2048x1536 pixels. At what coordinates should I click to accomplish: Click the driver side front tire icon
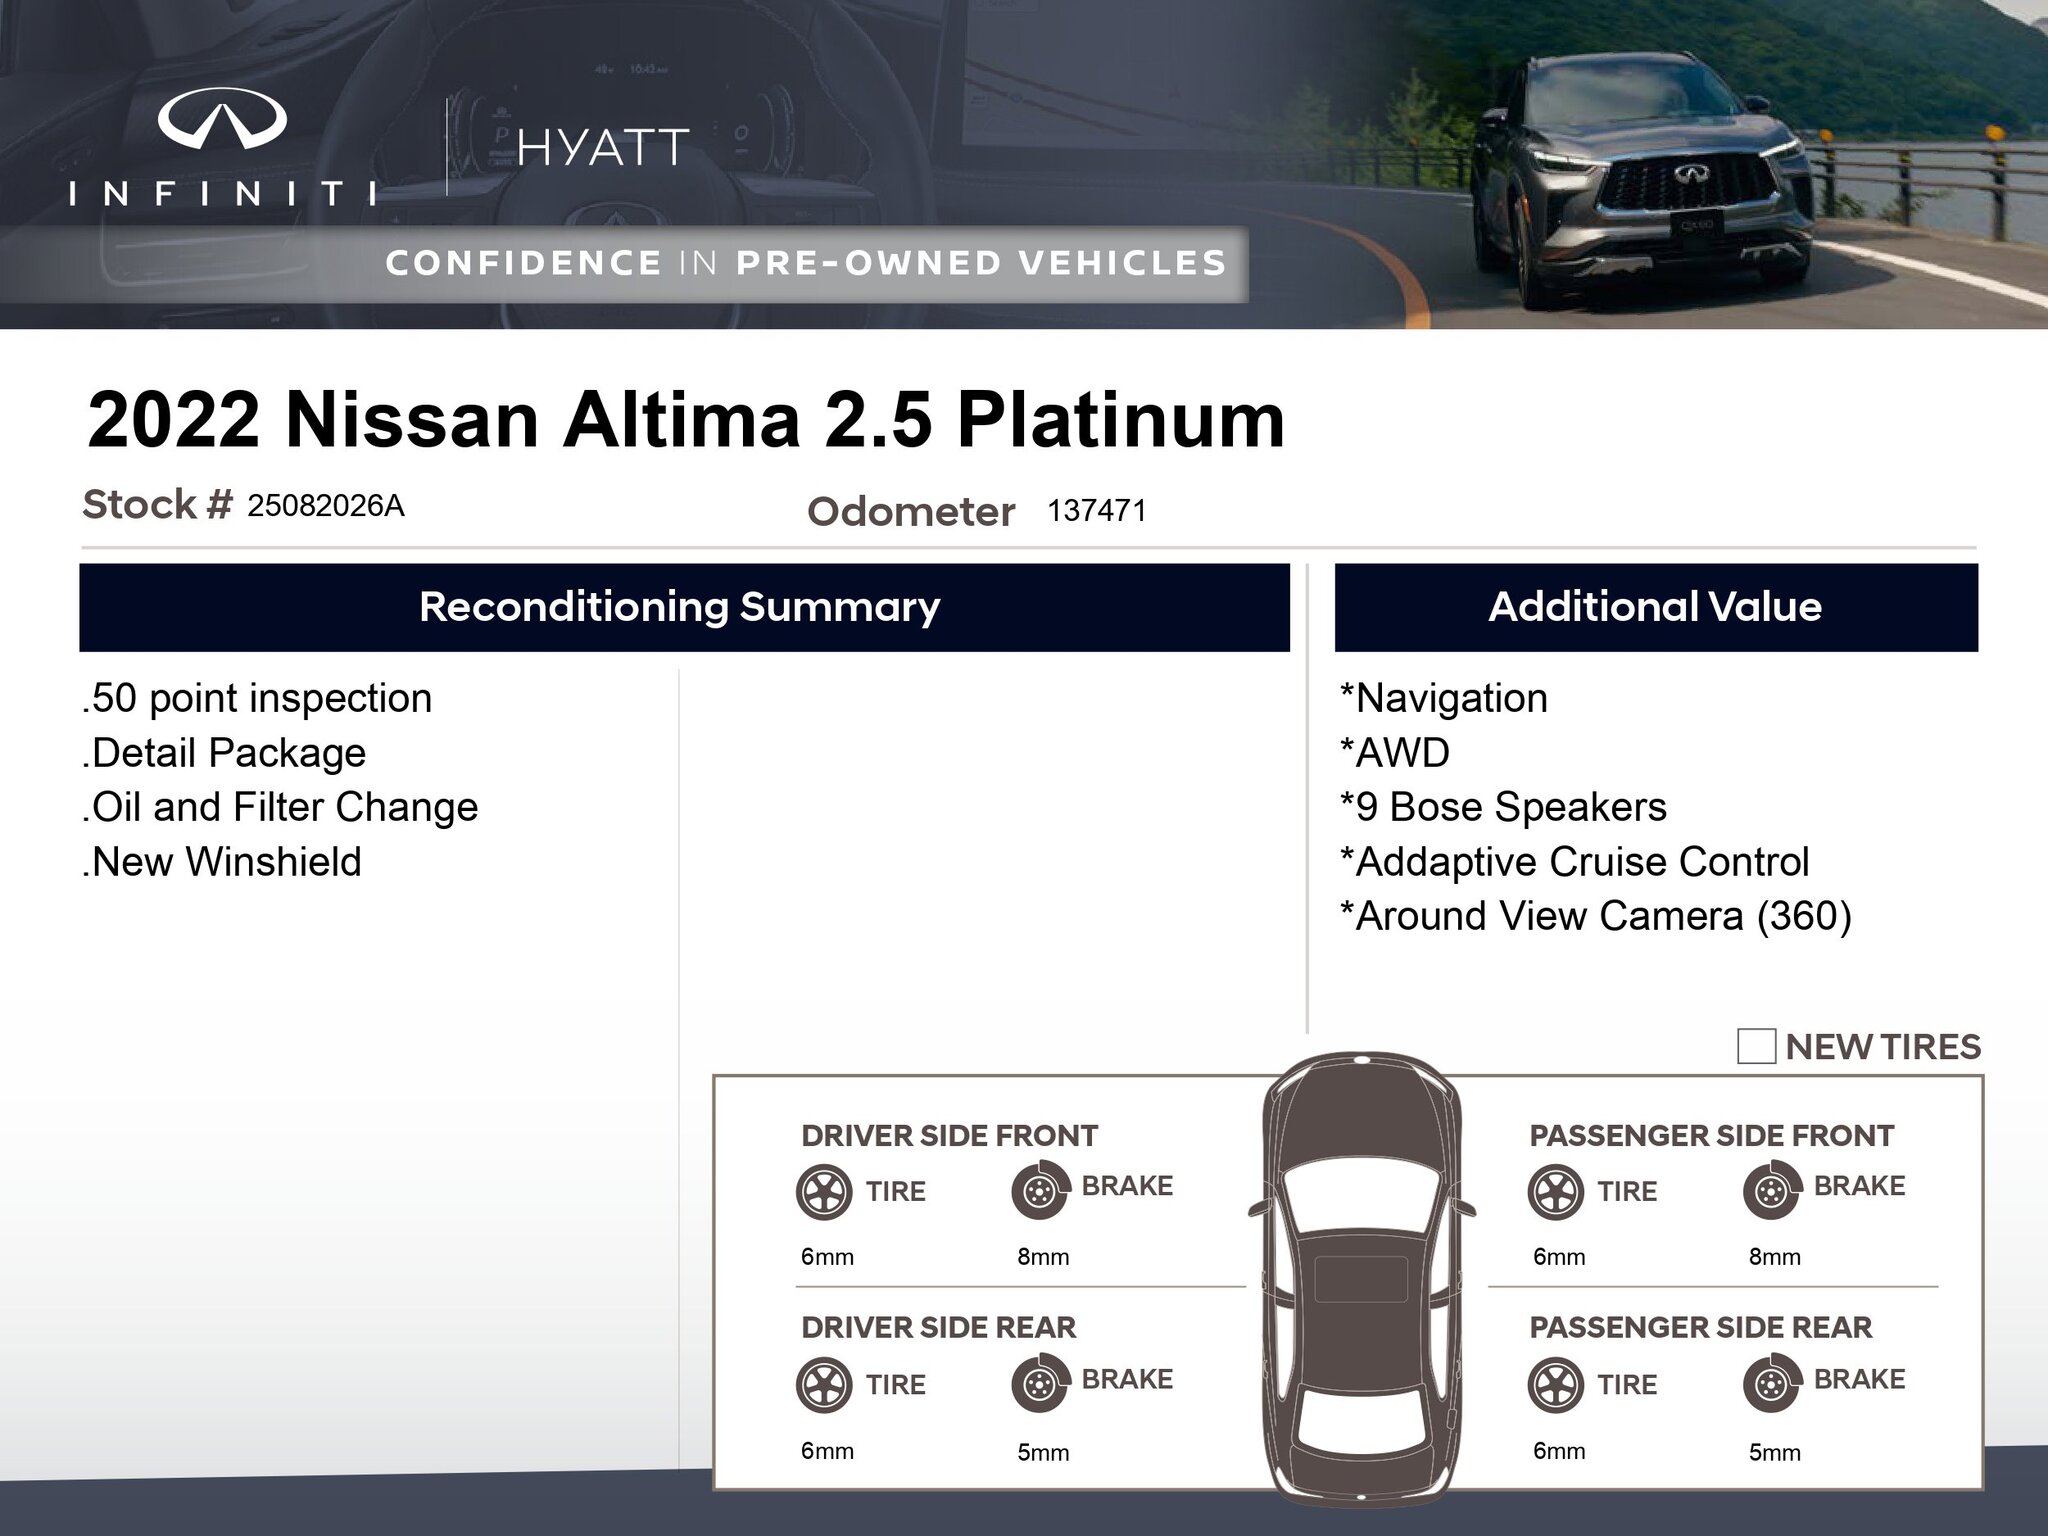click(824, 1192)
